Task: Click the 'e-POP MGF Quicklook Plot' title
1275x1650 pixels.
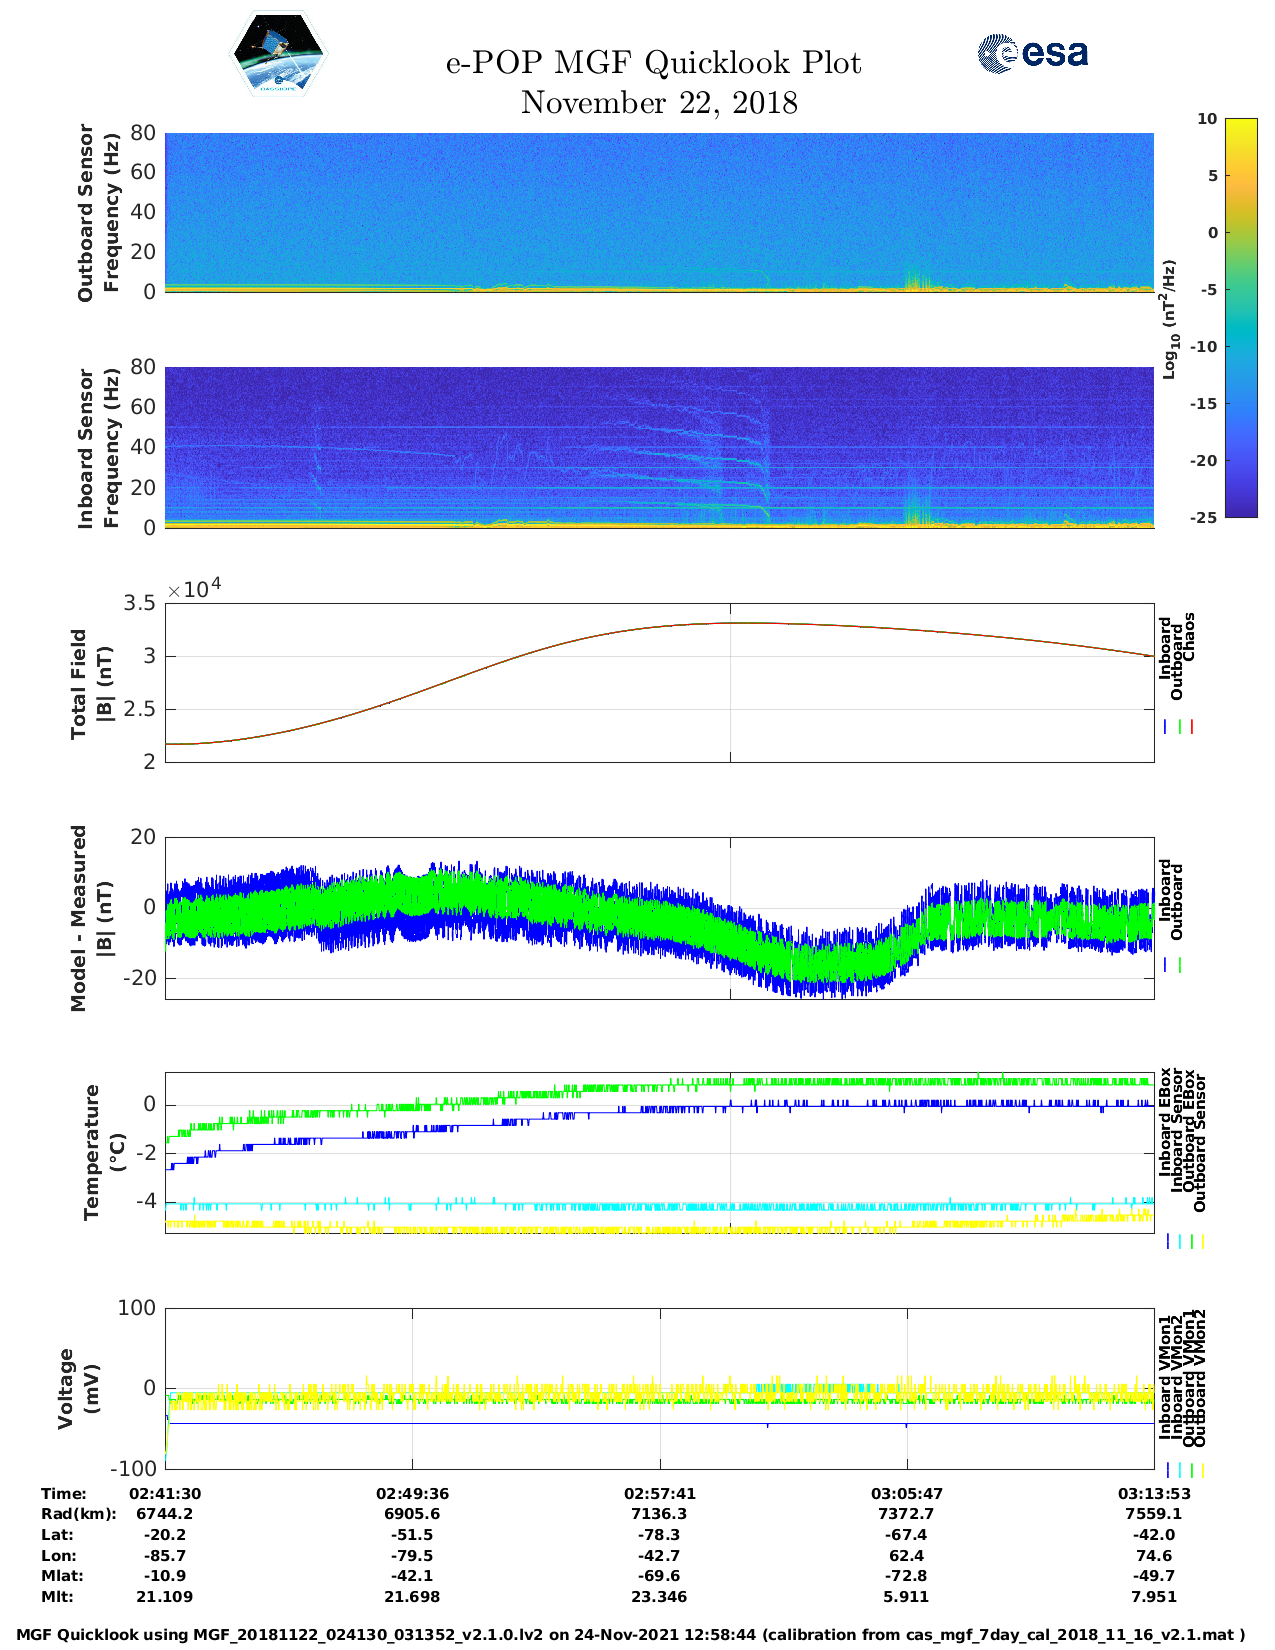Action: (653, 63)
